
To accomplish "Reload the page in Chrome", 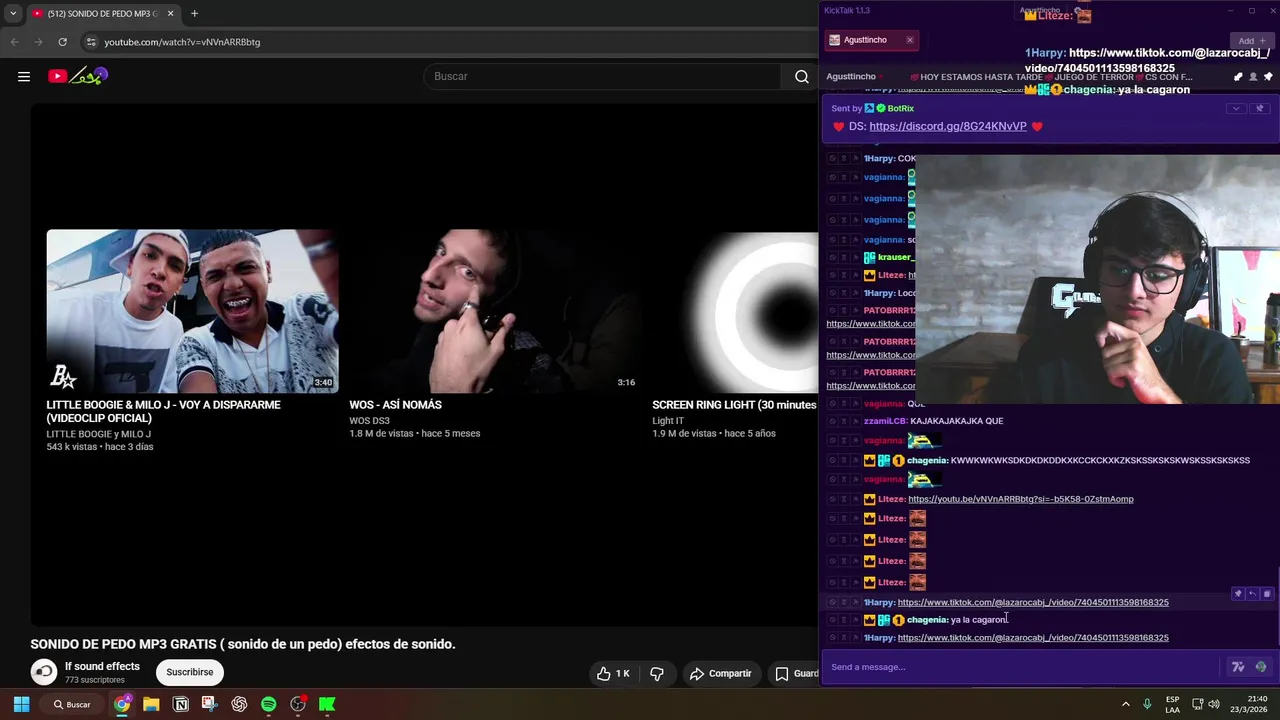I will pos(62,42).
